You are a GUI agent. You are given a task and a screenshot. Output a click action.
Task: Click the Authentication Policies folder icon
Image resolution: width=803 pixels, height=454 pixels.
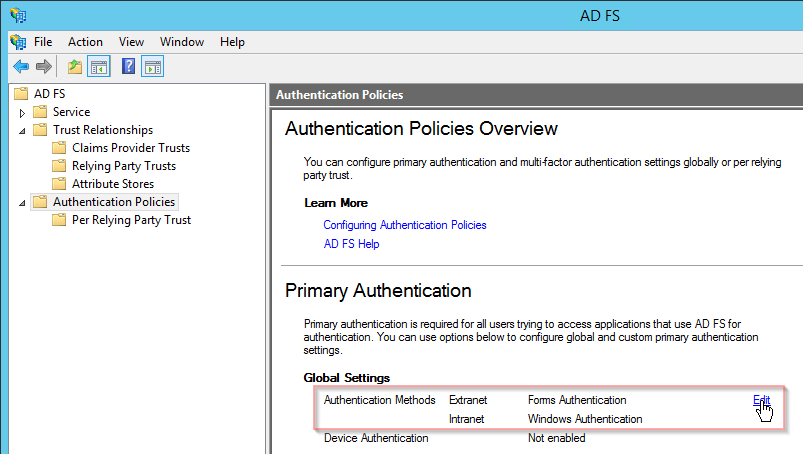click(40, 202)
